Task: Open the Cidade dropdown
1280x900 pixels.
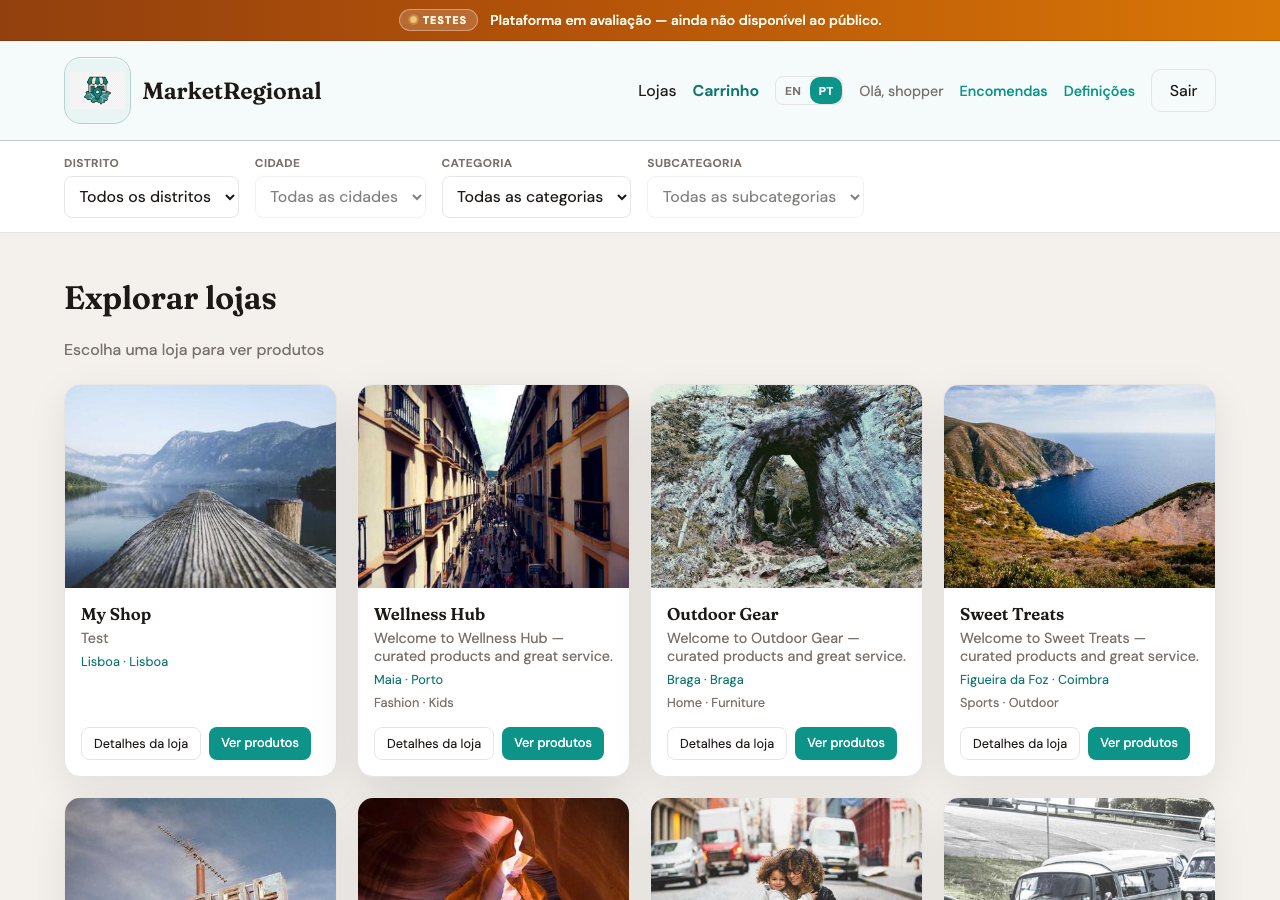Action: point(340,197)
